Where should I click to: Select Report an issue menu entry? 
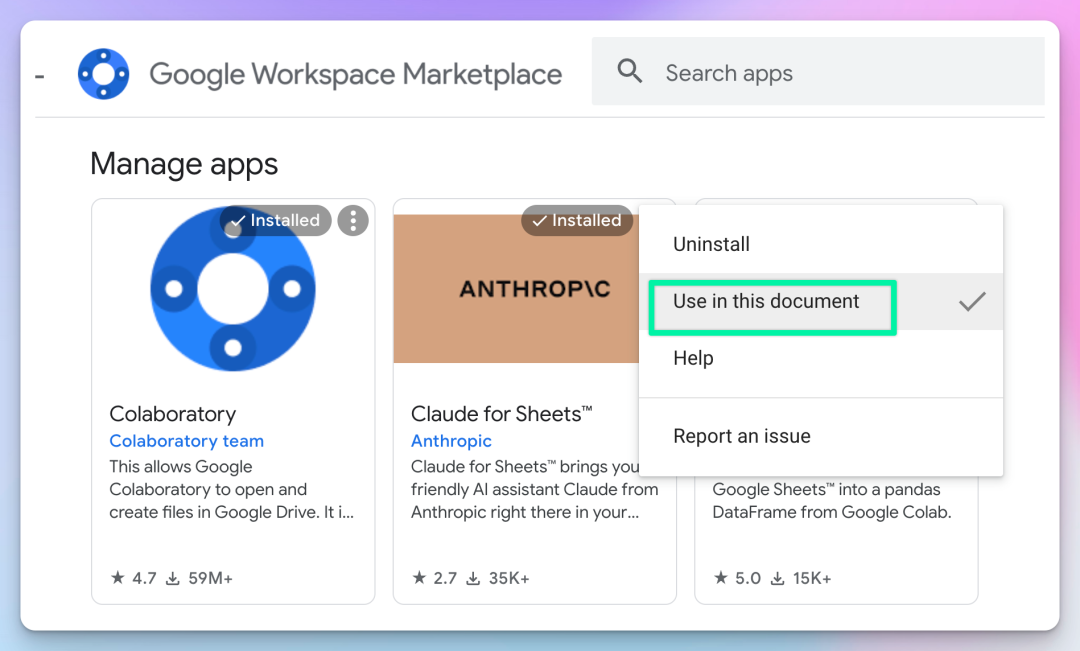742,436
